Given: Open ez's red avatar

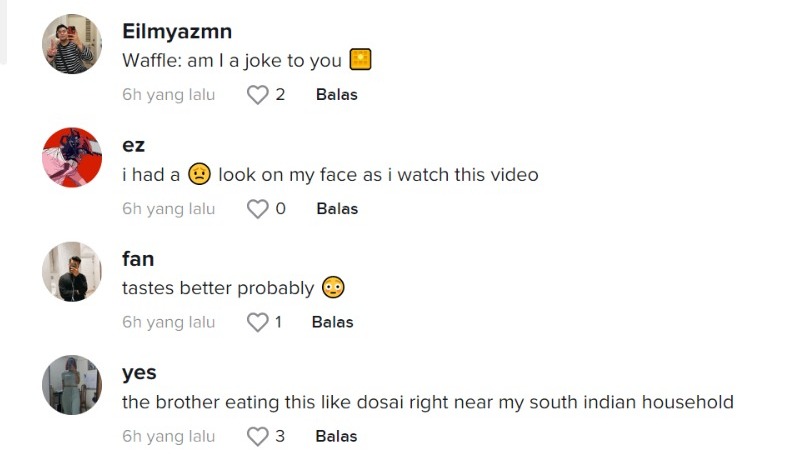Looking at the screenshot, I should [72, 158].
